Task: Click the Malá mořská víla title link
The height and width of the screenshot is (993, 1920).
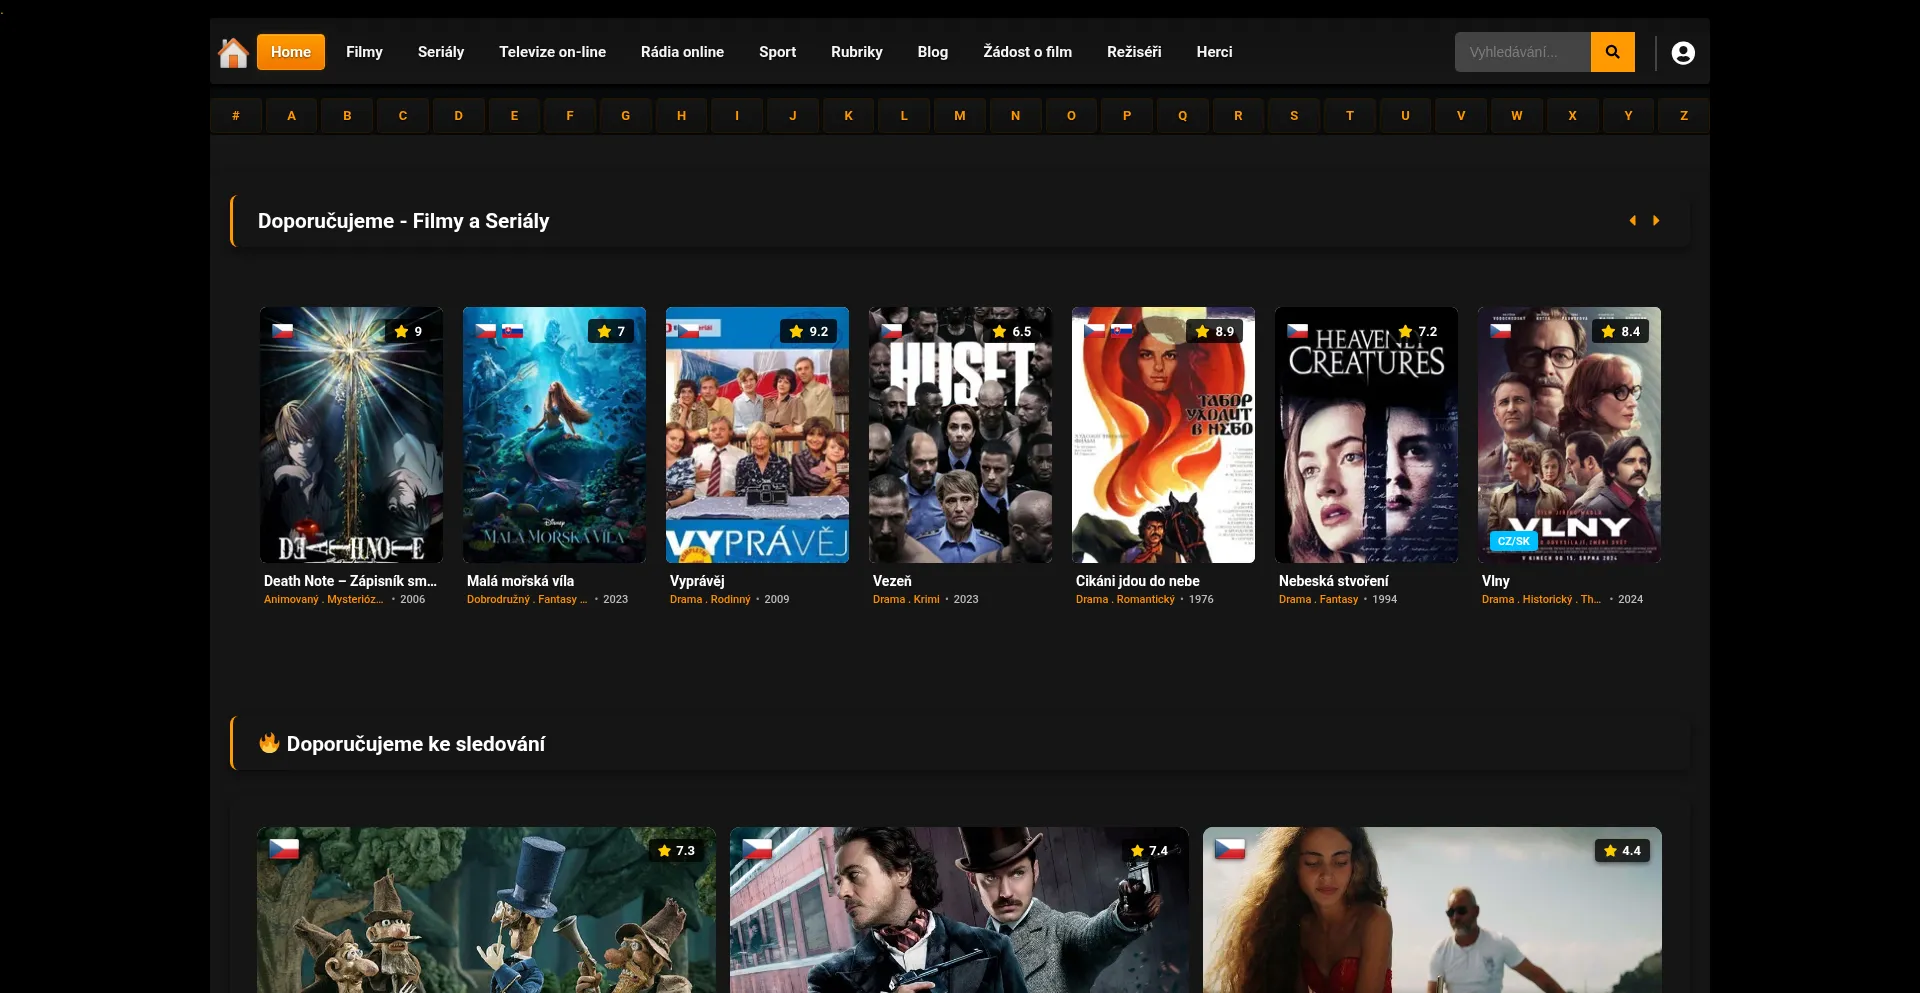Action: point(520,581)
